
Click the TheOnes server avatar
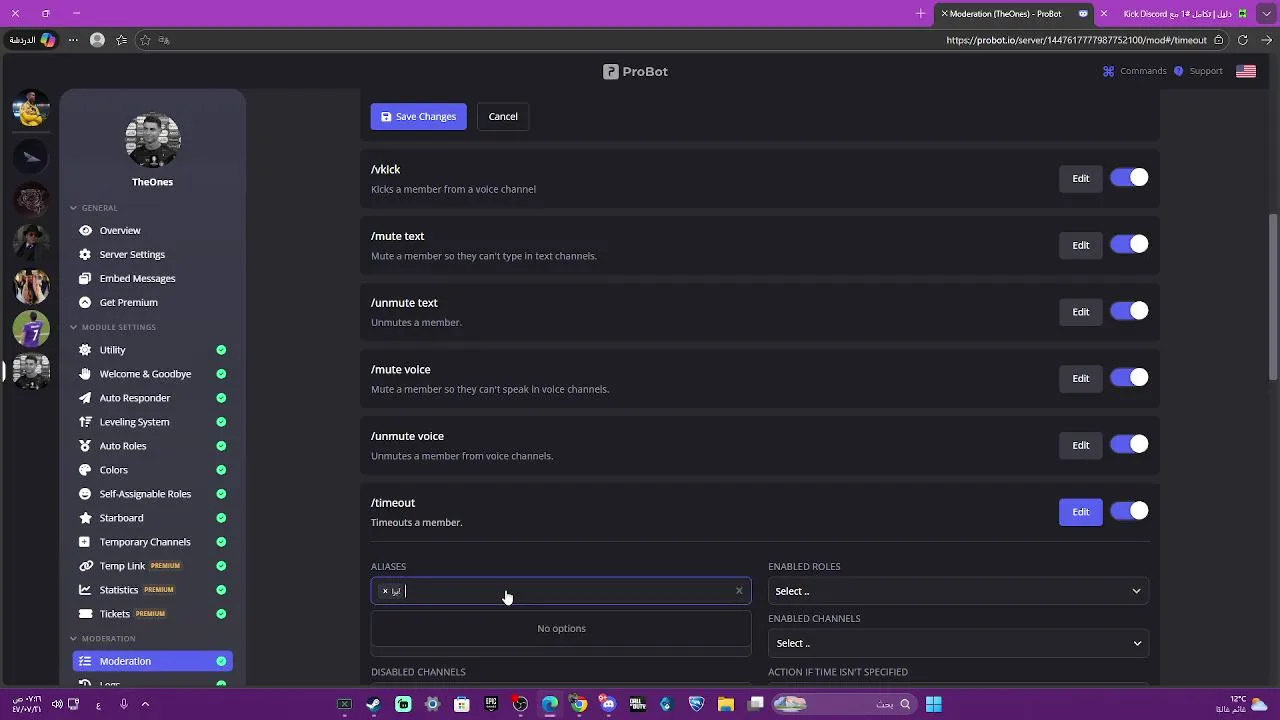(x=153, y=140)
